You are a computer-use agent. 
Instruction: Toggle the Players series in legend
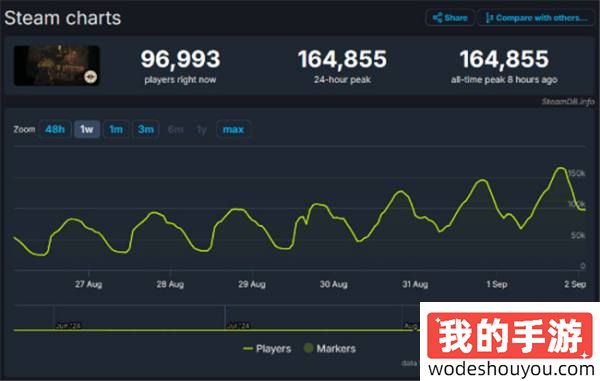pos(267,348)
